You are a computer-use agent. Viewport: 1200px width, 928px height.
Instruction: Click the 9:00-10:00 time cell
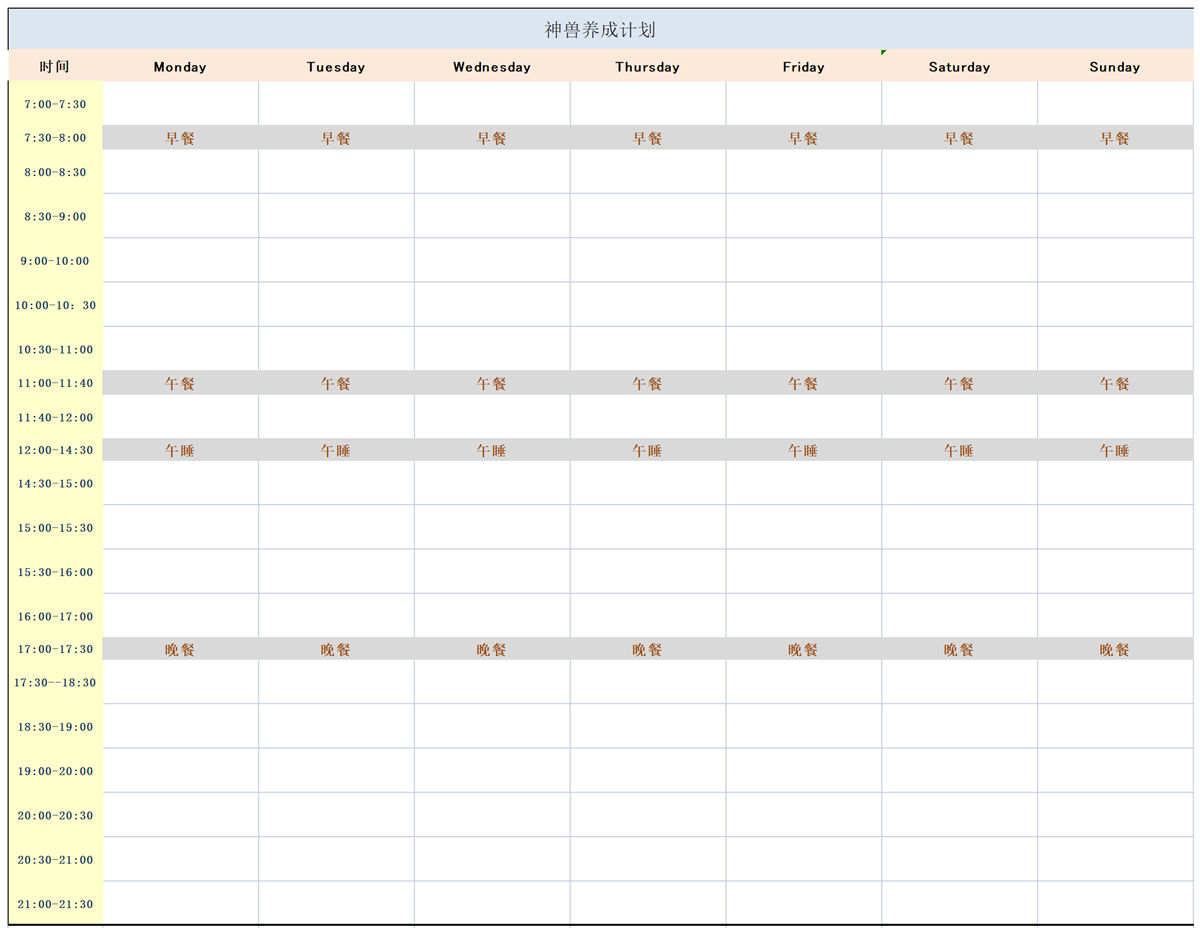(x=55, y=260)
